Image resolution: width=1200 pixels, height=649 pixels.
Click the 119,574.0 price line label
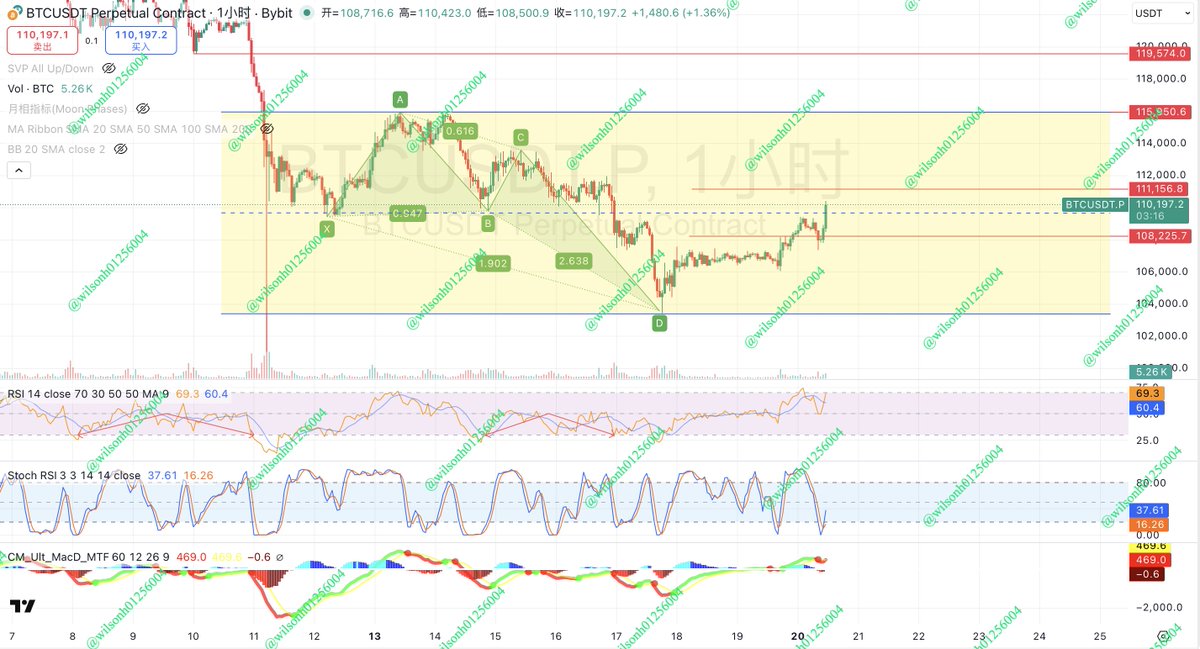pos(1160,54)
